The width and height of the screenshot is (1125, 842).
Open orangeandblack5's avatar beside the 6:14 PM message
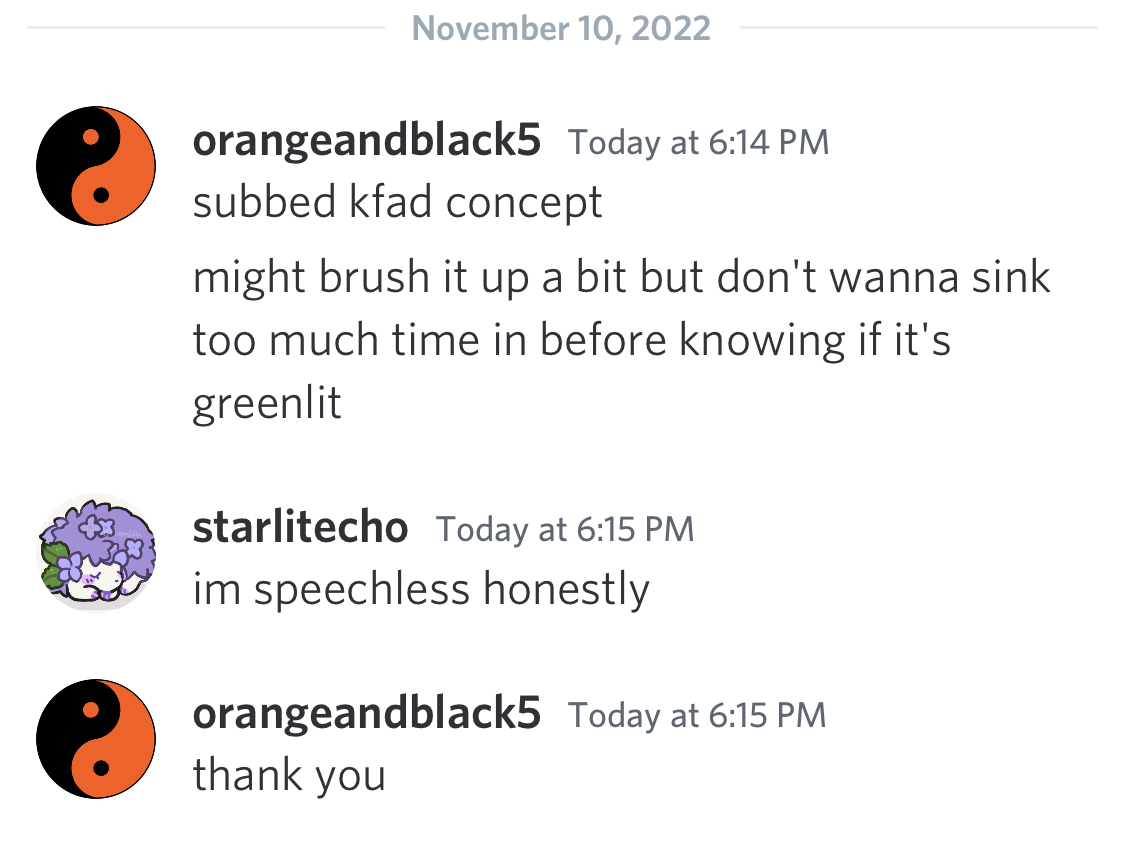coord(96,166)
